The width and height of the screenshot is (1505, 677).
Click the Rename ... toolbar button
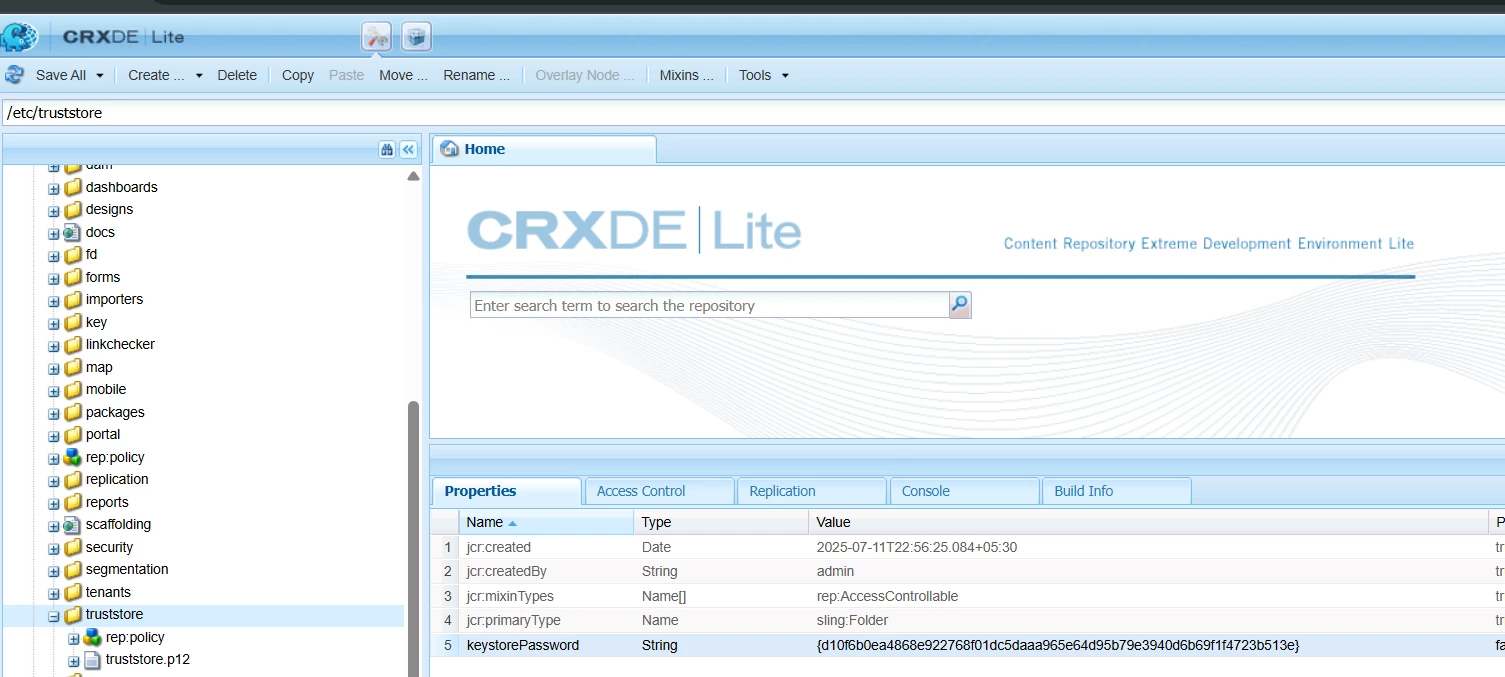pos(476,75)
